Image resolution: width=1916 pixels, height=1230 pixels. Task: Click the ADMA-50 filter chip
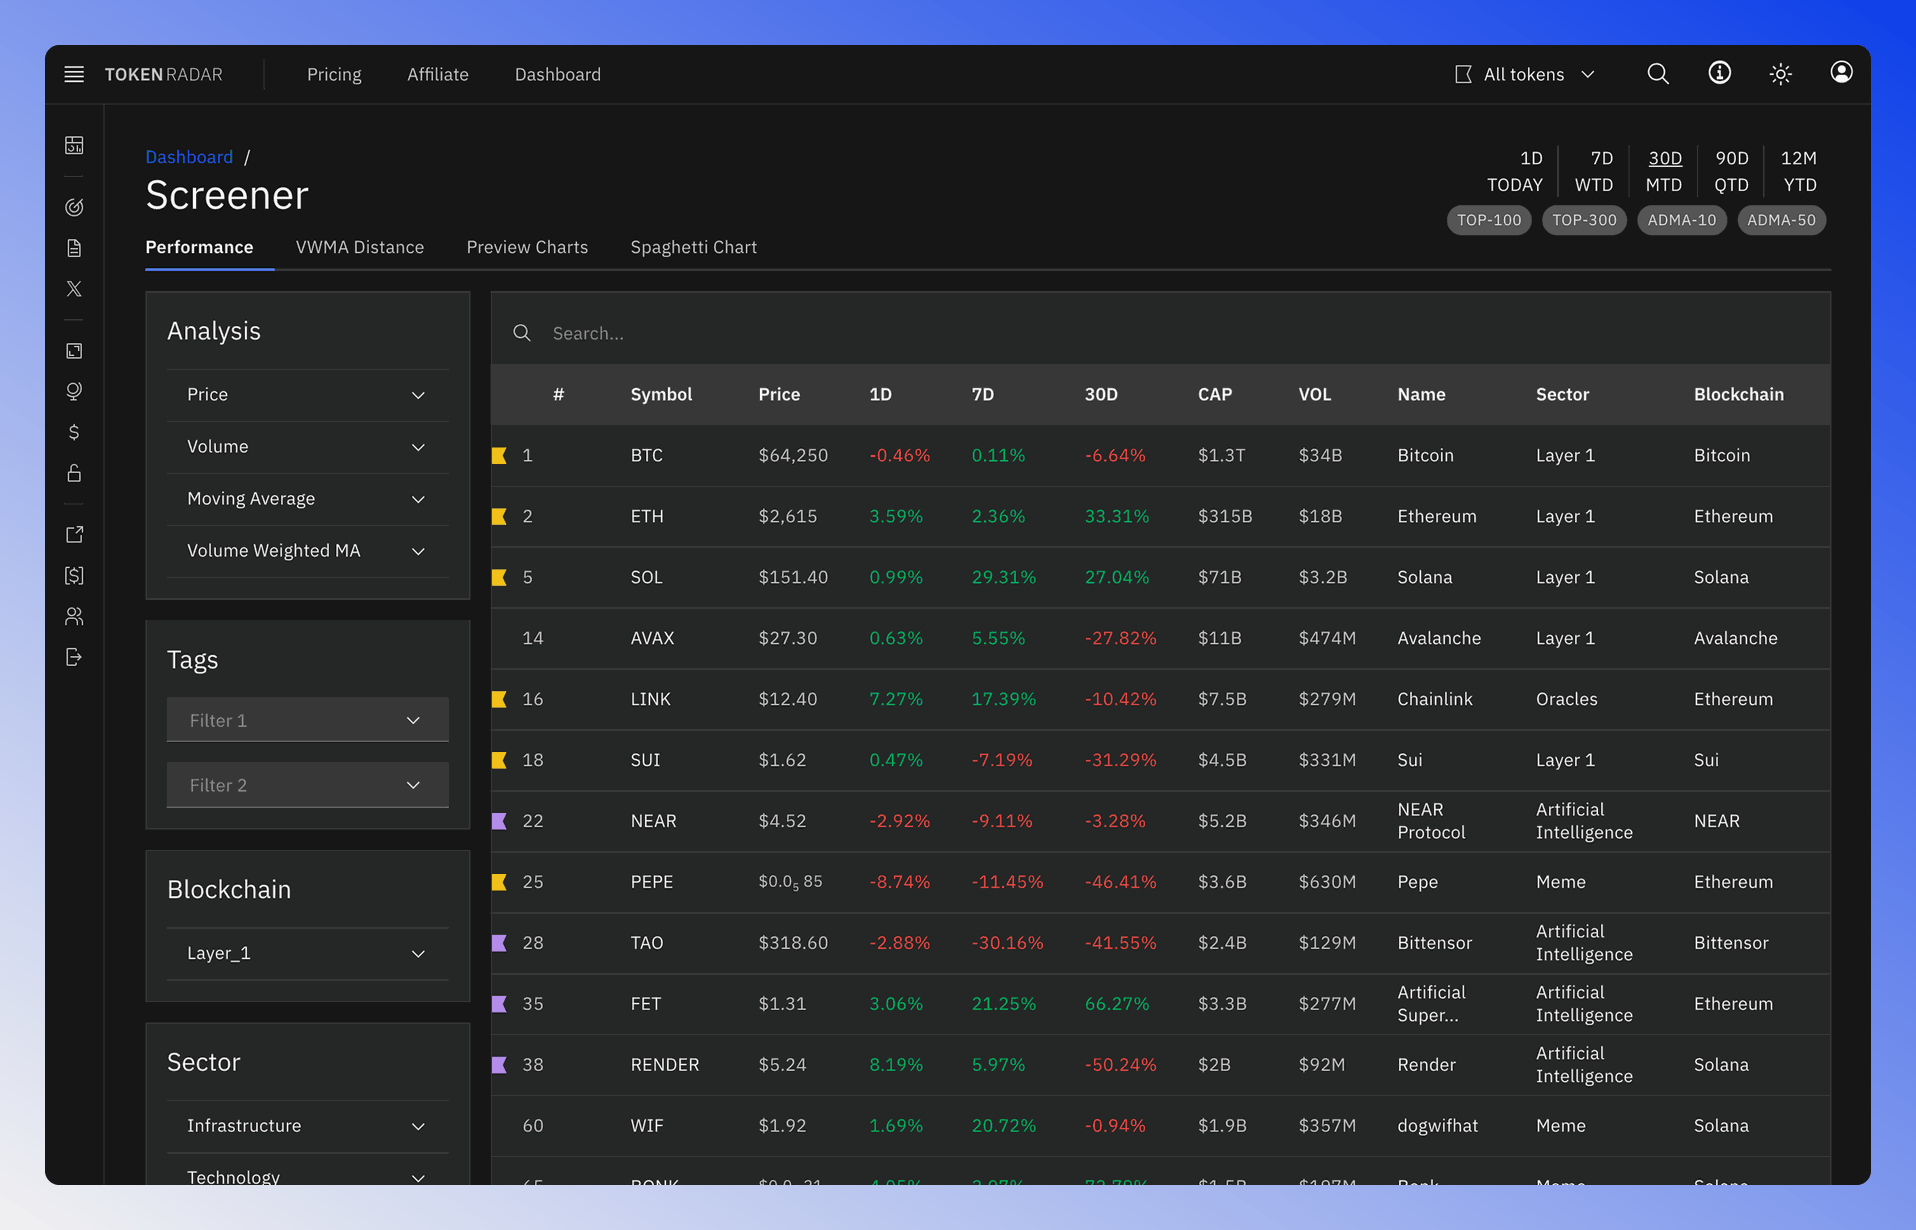click(x=1782, y=220)
